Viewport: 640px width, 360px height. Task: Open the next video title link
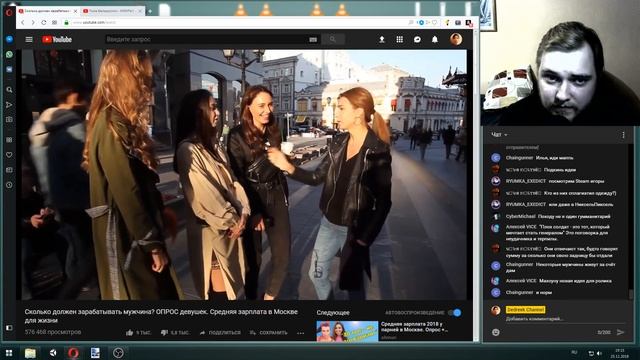point(414,327)
